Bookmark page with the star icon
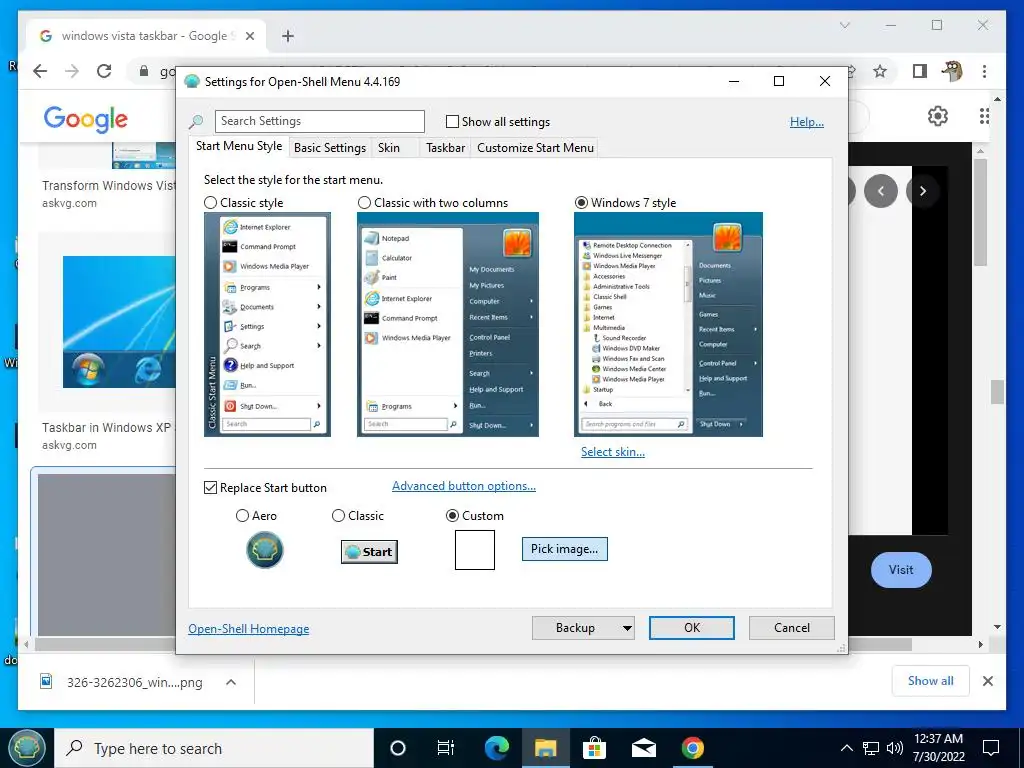 (x=880, y=71)
